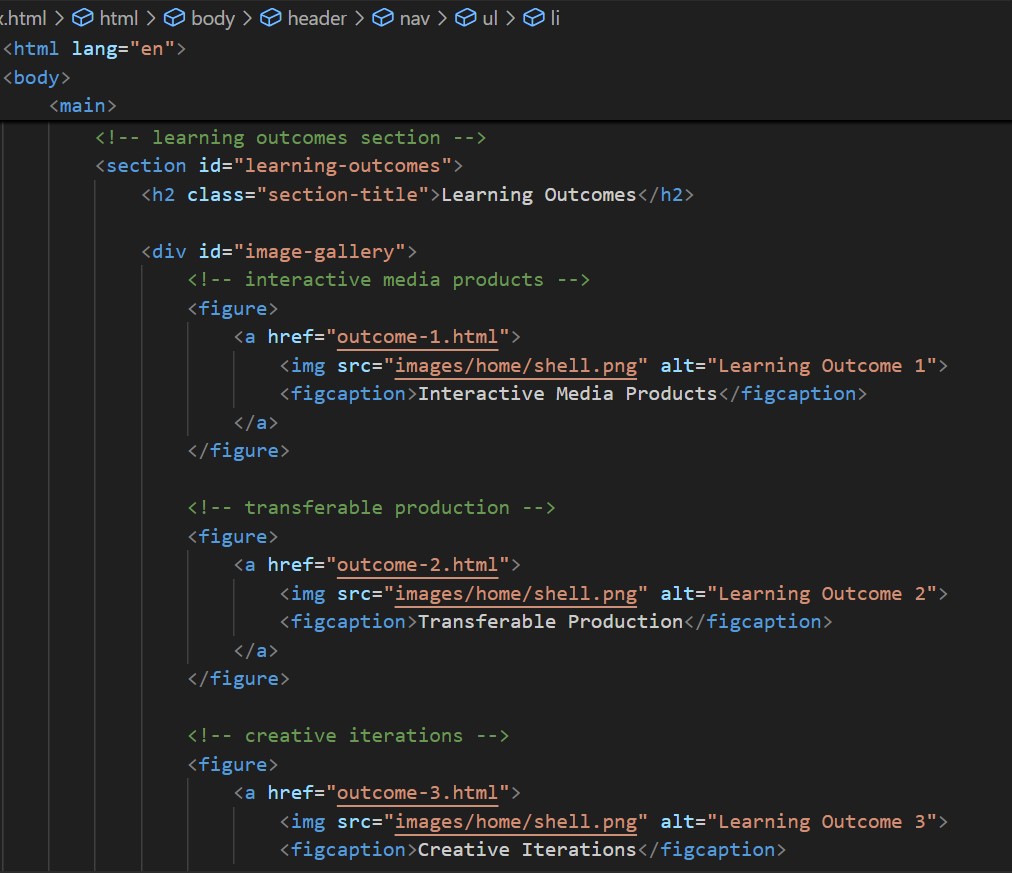Click the cube icon beside nav breadcrumb
1012x873 pixels.
(384, 18)
